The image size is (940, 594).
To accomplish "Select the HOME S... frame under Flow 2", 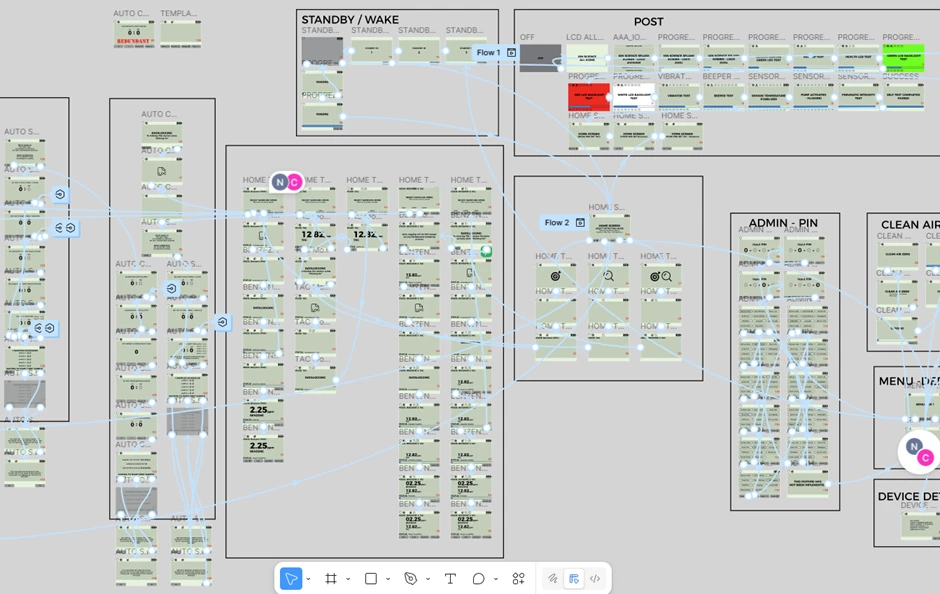I will click(610, 228).
